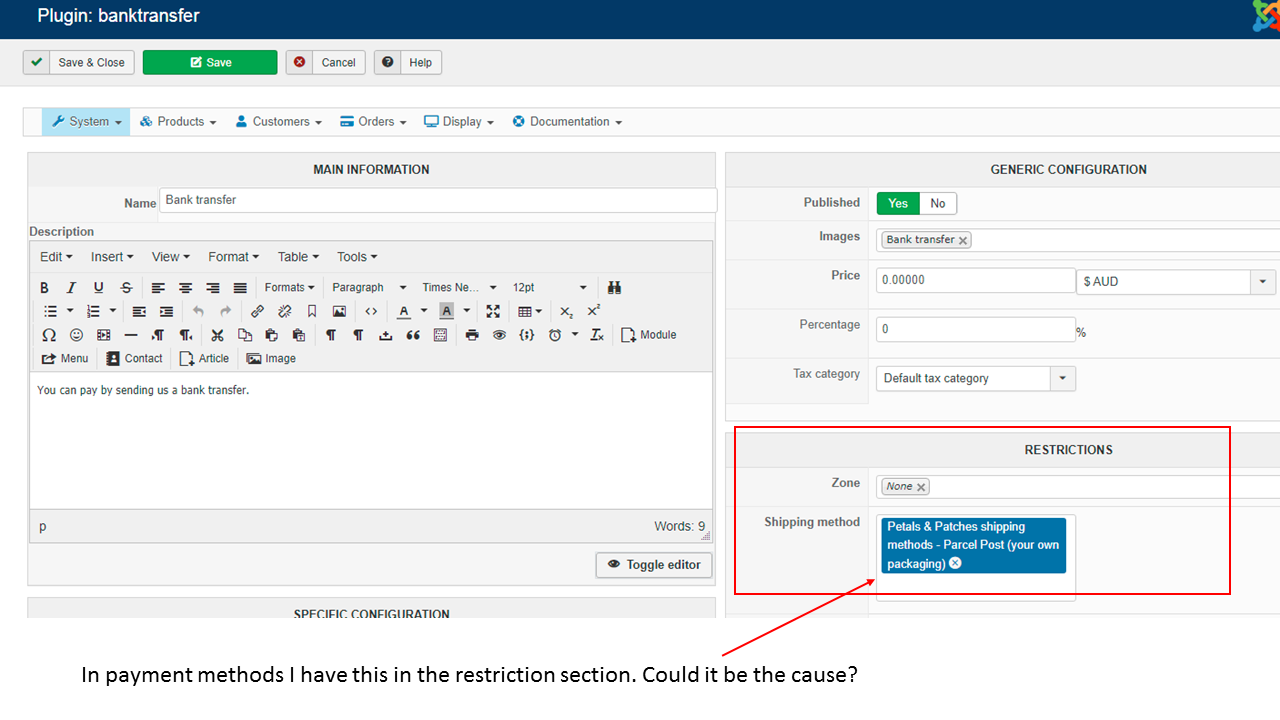1280x720 pixels.
Task: Toggle bold formatting in the editor
Action: [44, 288]
